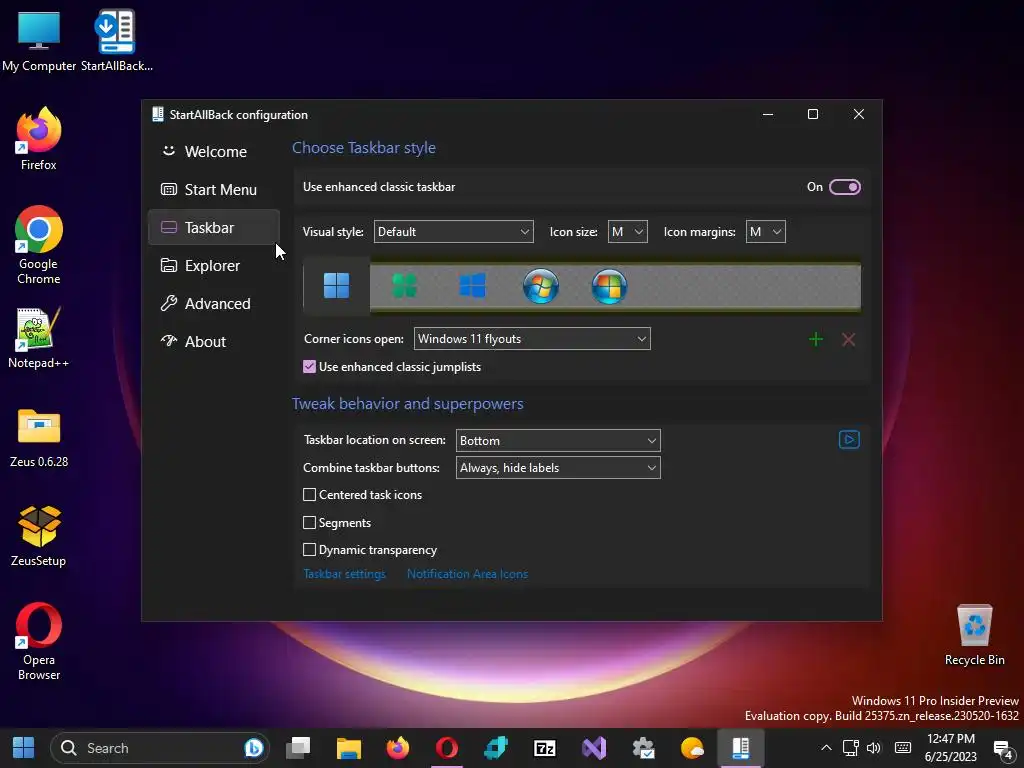
Task: Open the Icon size dropdown
Action: click(x=628, y=232)
